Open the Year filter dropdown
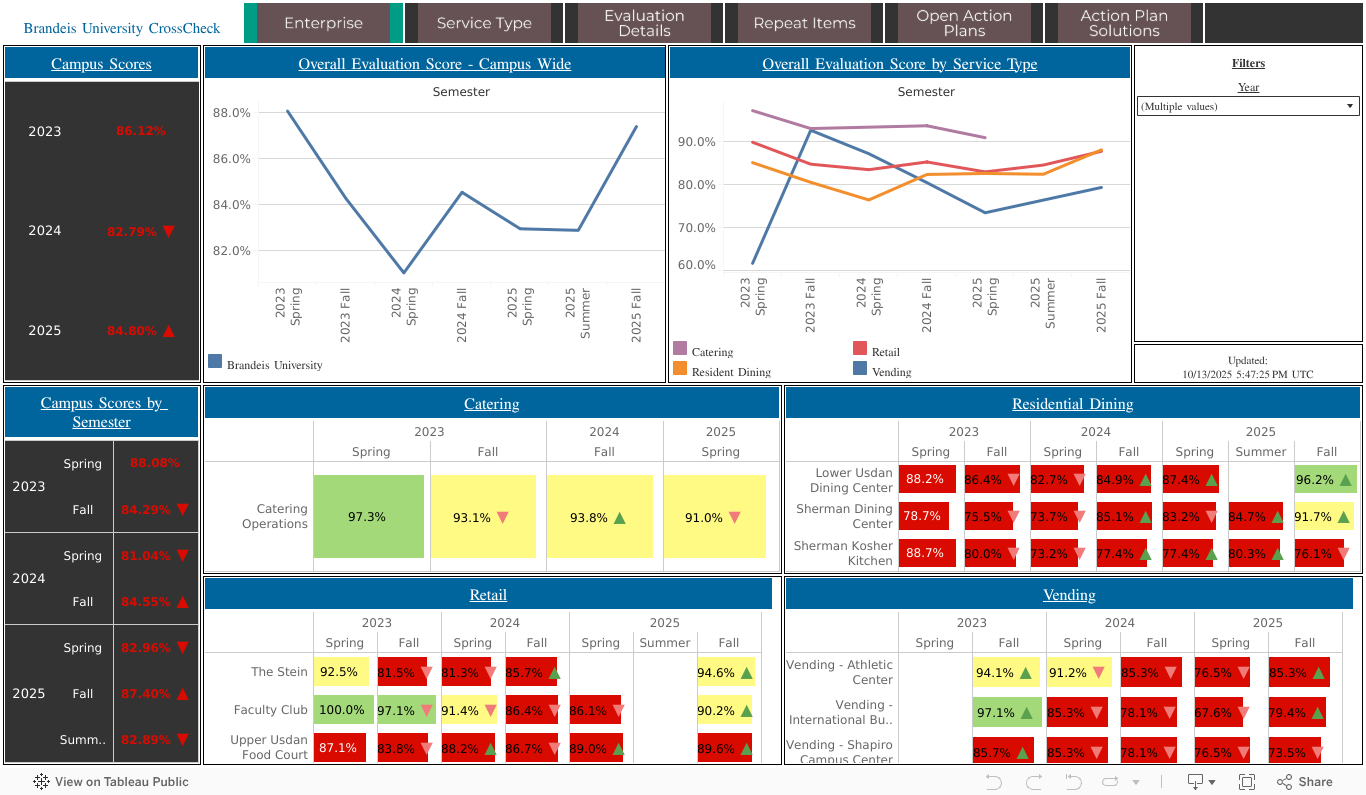 tap(1248, 106)
